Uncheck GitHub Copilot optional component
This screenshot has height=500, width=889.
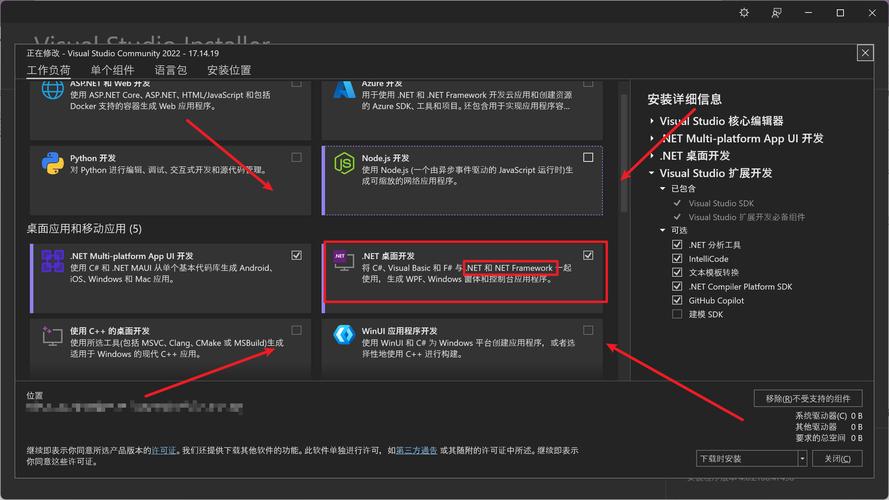677,300
